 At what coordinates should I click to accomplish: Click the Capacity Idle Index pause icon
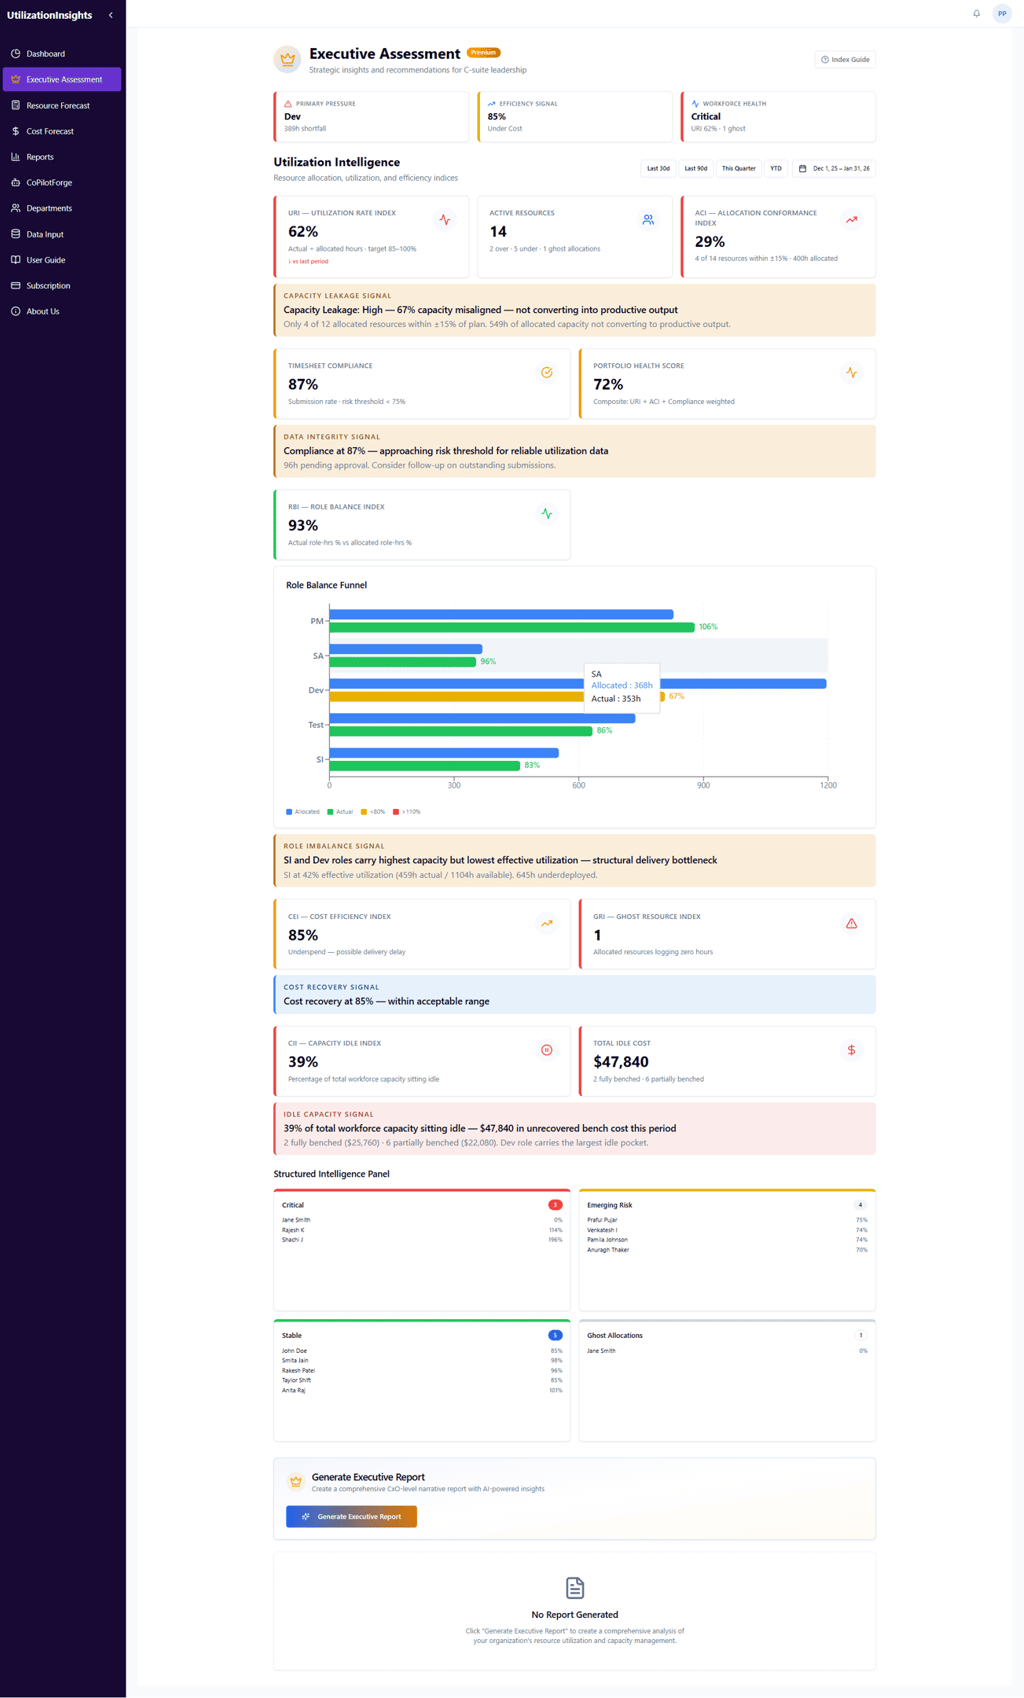pos(547,1050)
